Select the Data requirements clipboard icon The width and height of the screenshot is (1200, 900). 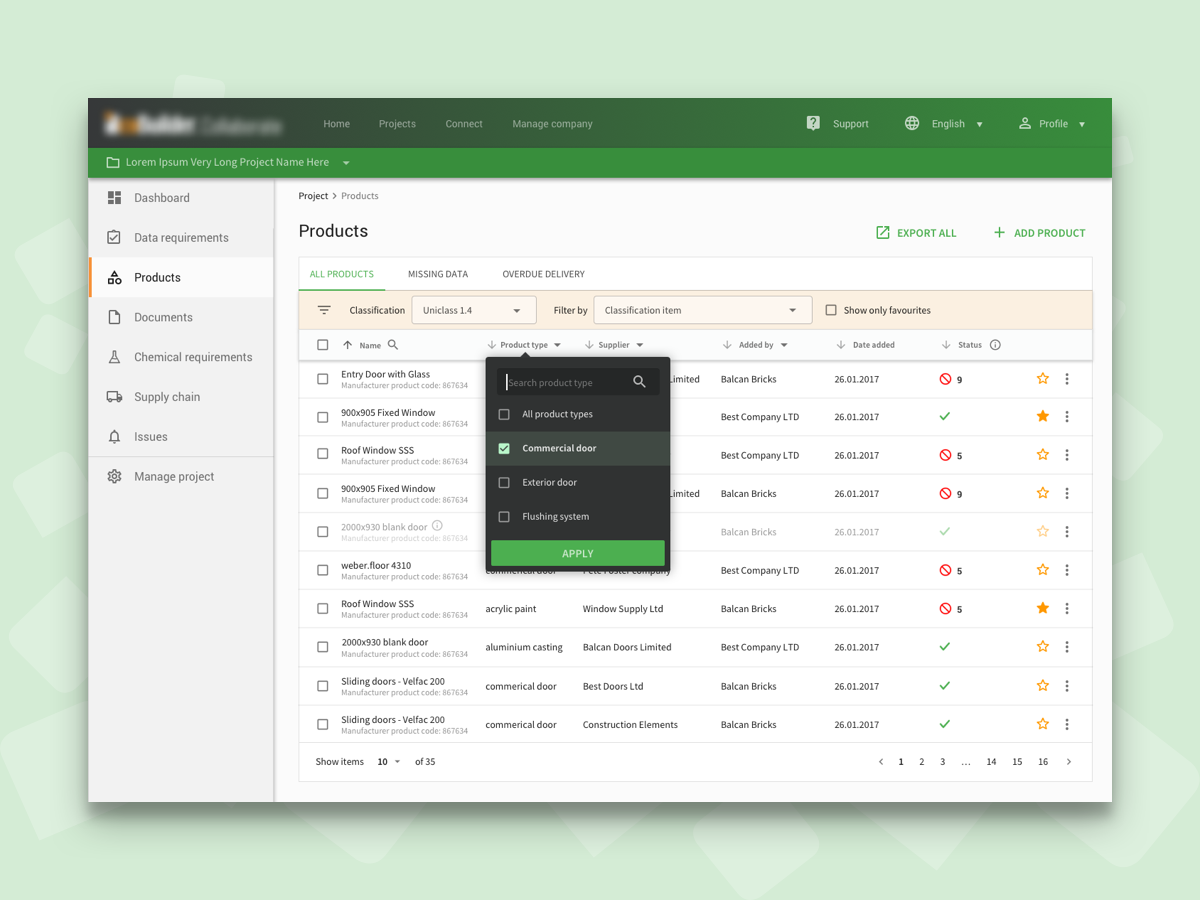[114, 237]
